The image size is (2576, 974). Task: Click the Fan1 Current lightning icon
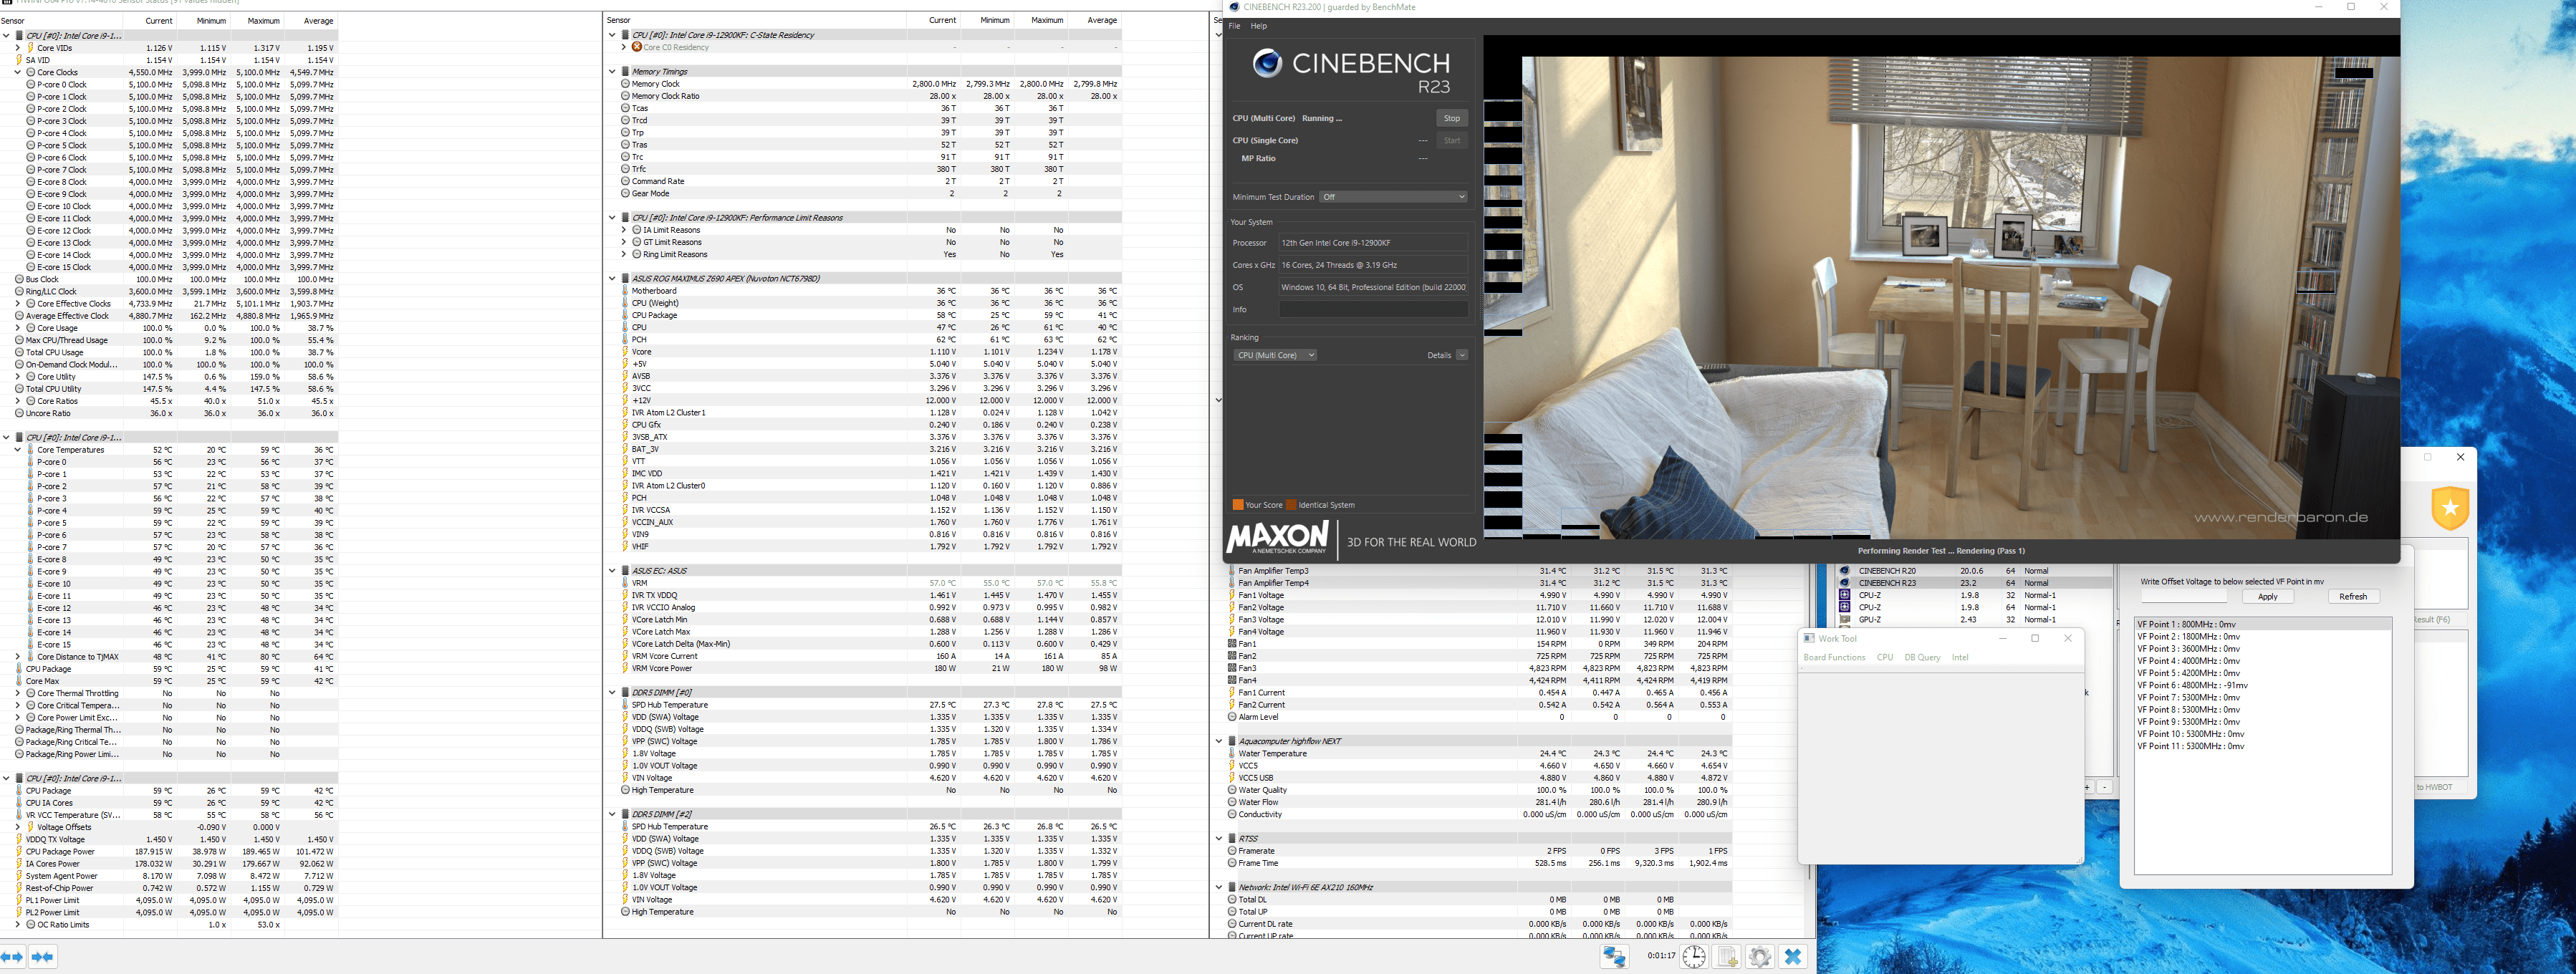(1232, 692)
